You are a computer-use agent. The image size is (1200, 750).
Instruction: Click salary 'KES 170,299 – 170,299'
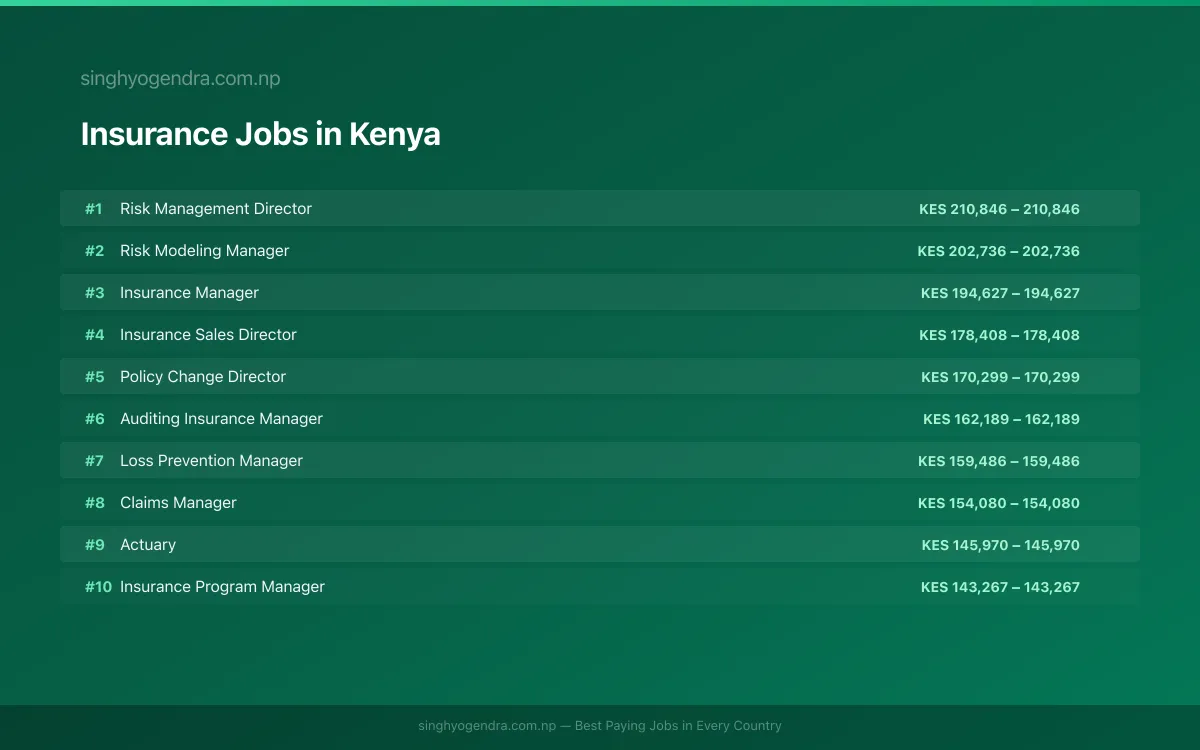coord(1000,377)
